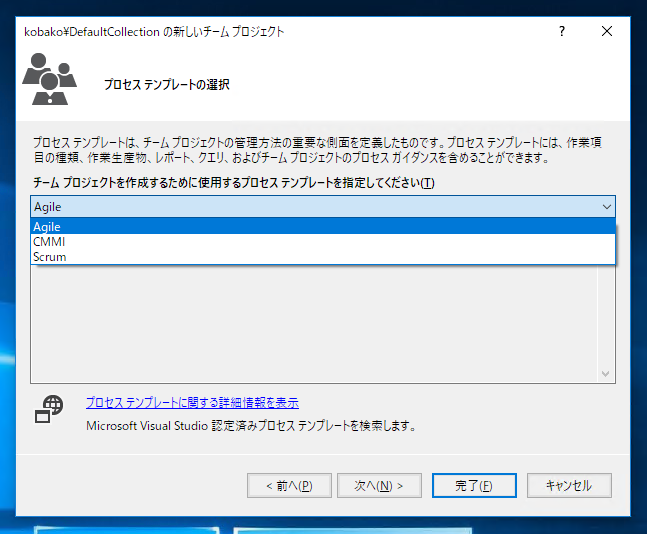
Task: Click the team project people icon
Action: [x=50, y=78]
